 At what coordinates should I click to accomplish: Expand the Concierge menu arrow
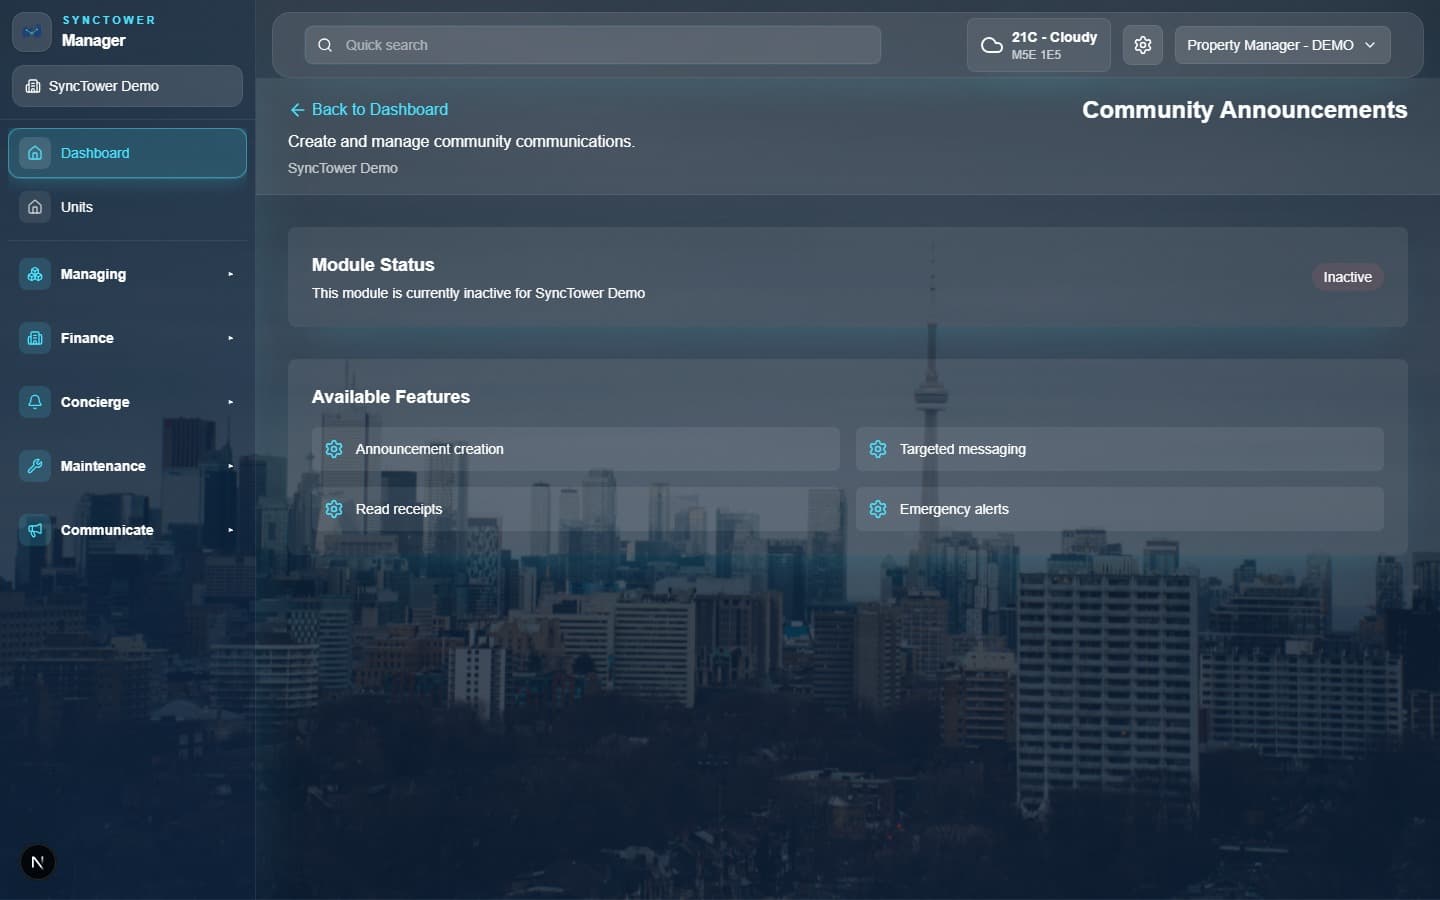click(x=230, y=402)
